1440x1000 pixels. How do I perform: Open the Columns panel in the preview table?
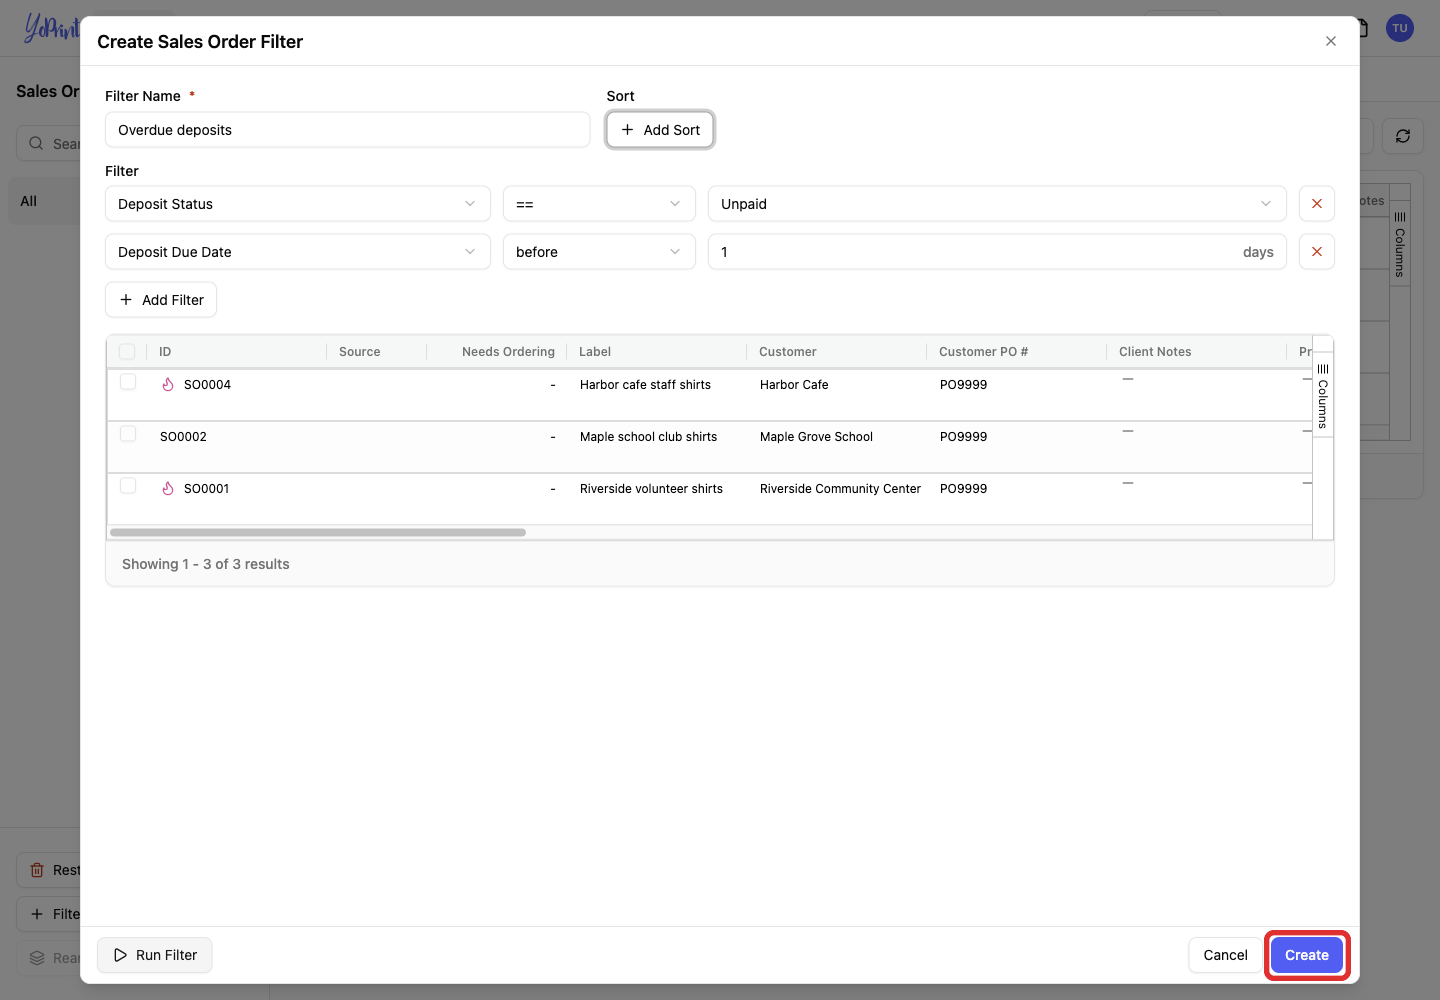[1322, 395]
